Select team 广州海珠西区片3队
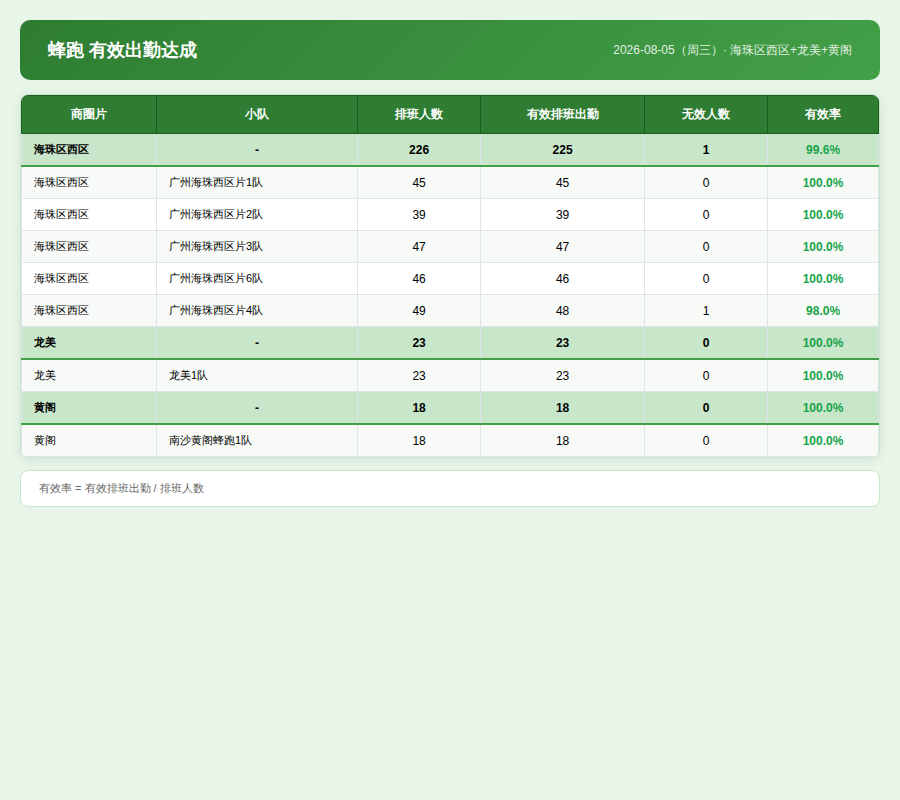Image resolution: width=900 pixels, height=800 pixels. click(x=216, y=247)
